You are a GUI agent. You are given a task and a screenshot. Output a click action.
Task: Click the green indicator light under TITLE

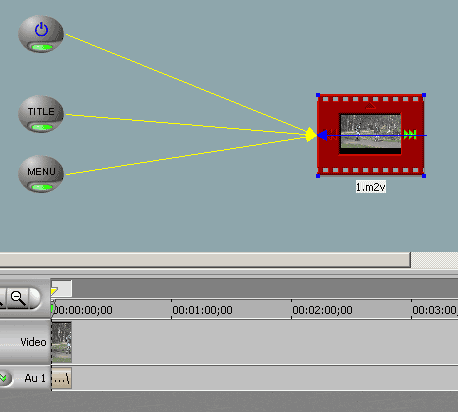pyautogui.click(x=42, y=127)
